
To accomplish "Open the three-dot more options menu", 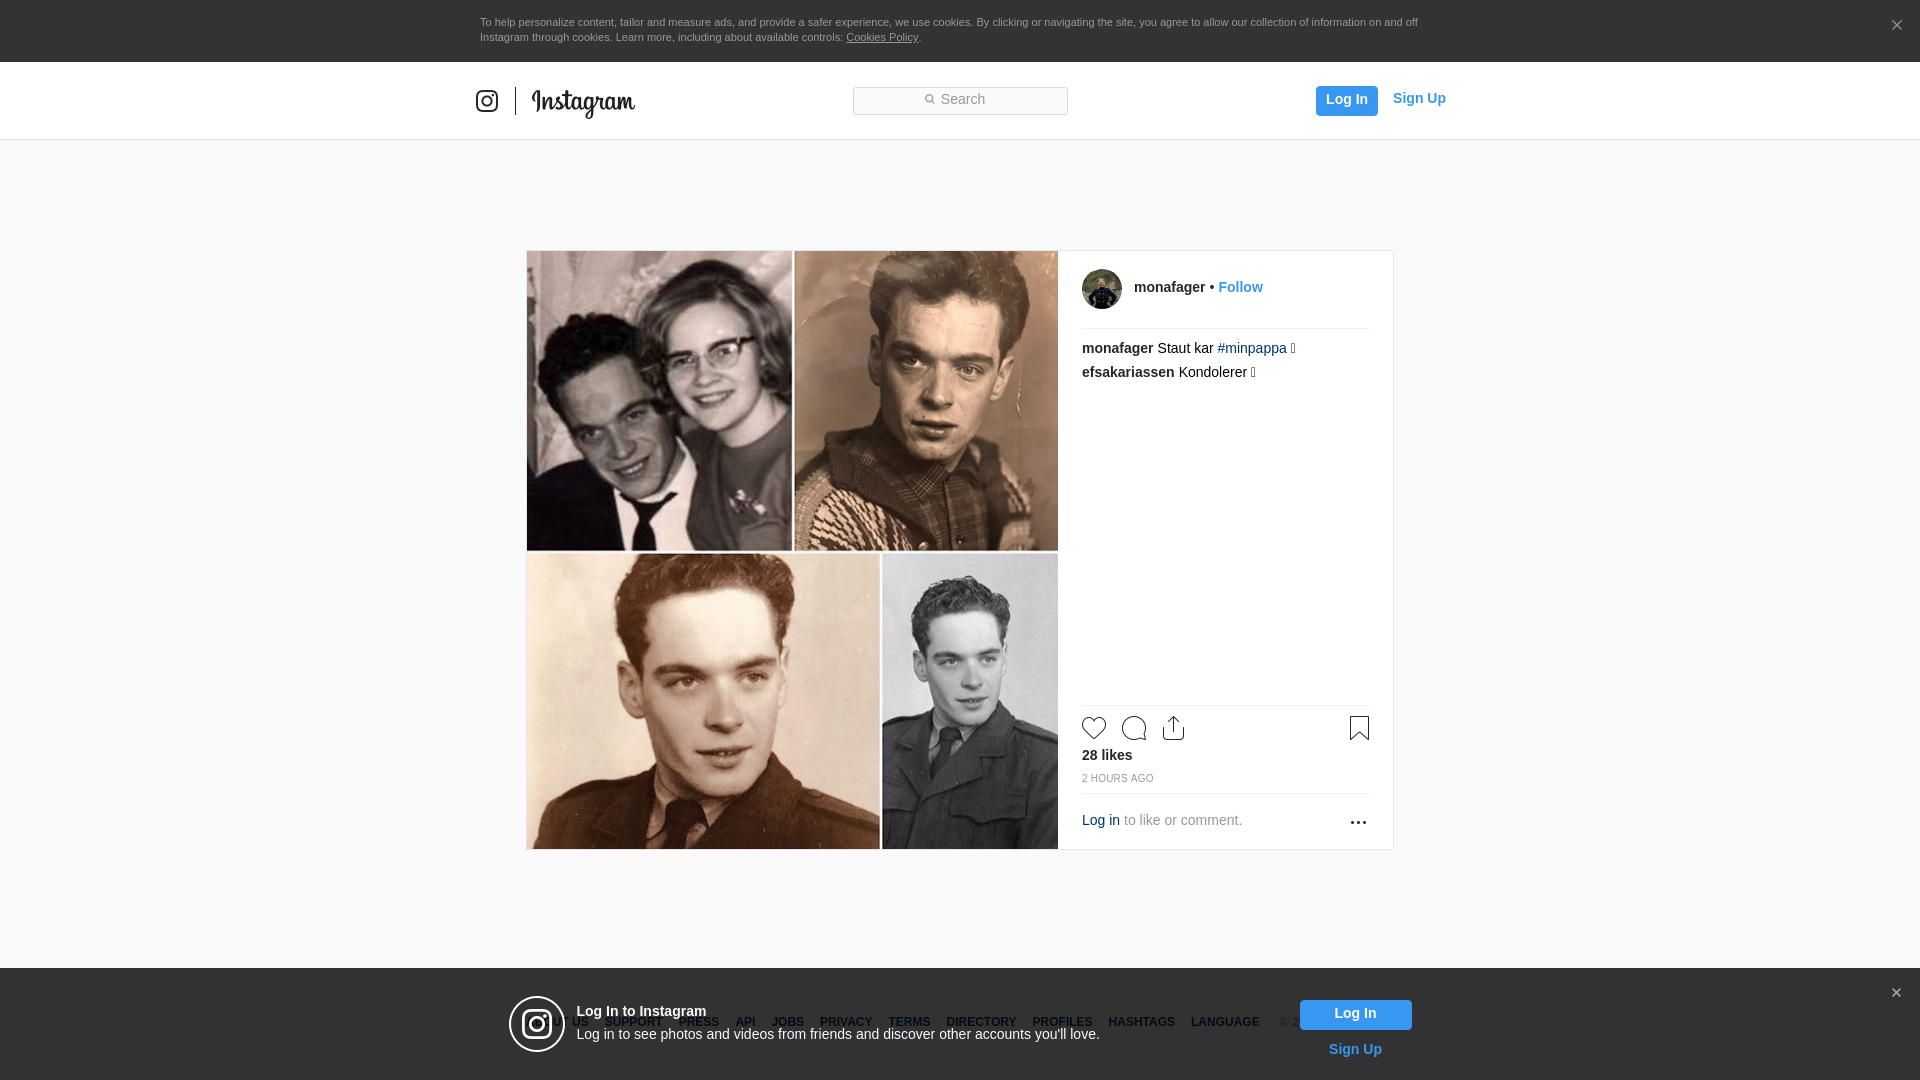I will pos(1358,822).
